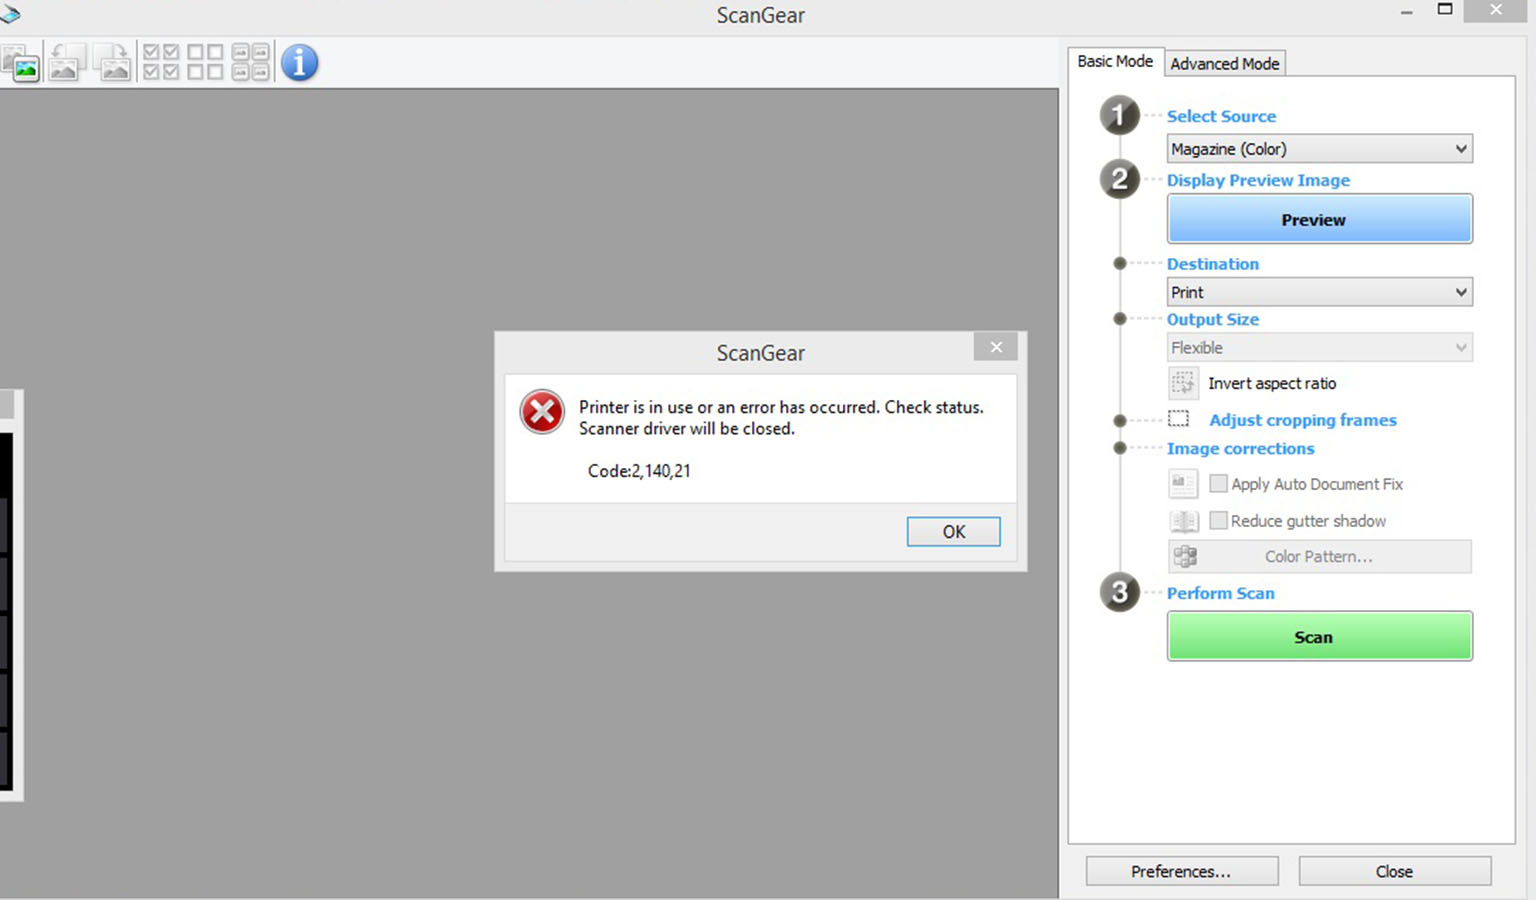The image size is (1536, 900).
Task: Open the Destination dropdown set to Print
Action: [1320, 292]
